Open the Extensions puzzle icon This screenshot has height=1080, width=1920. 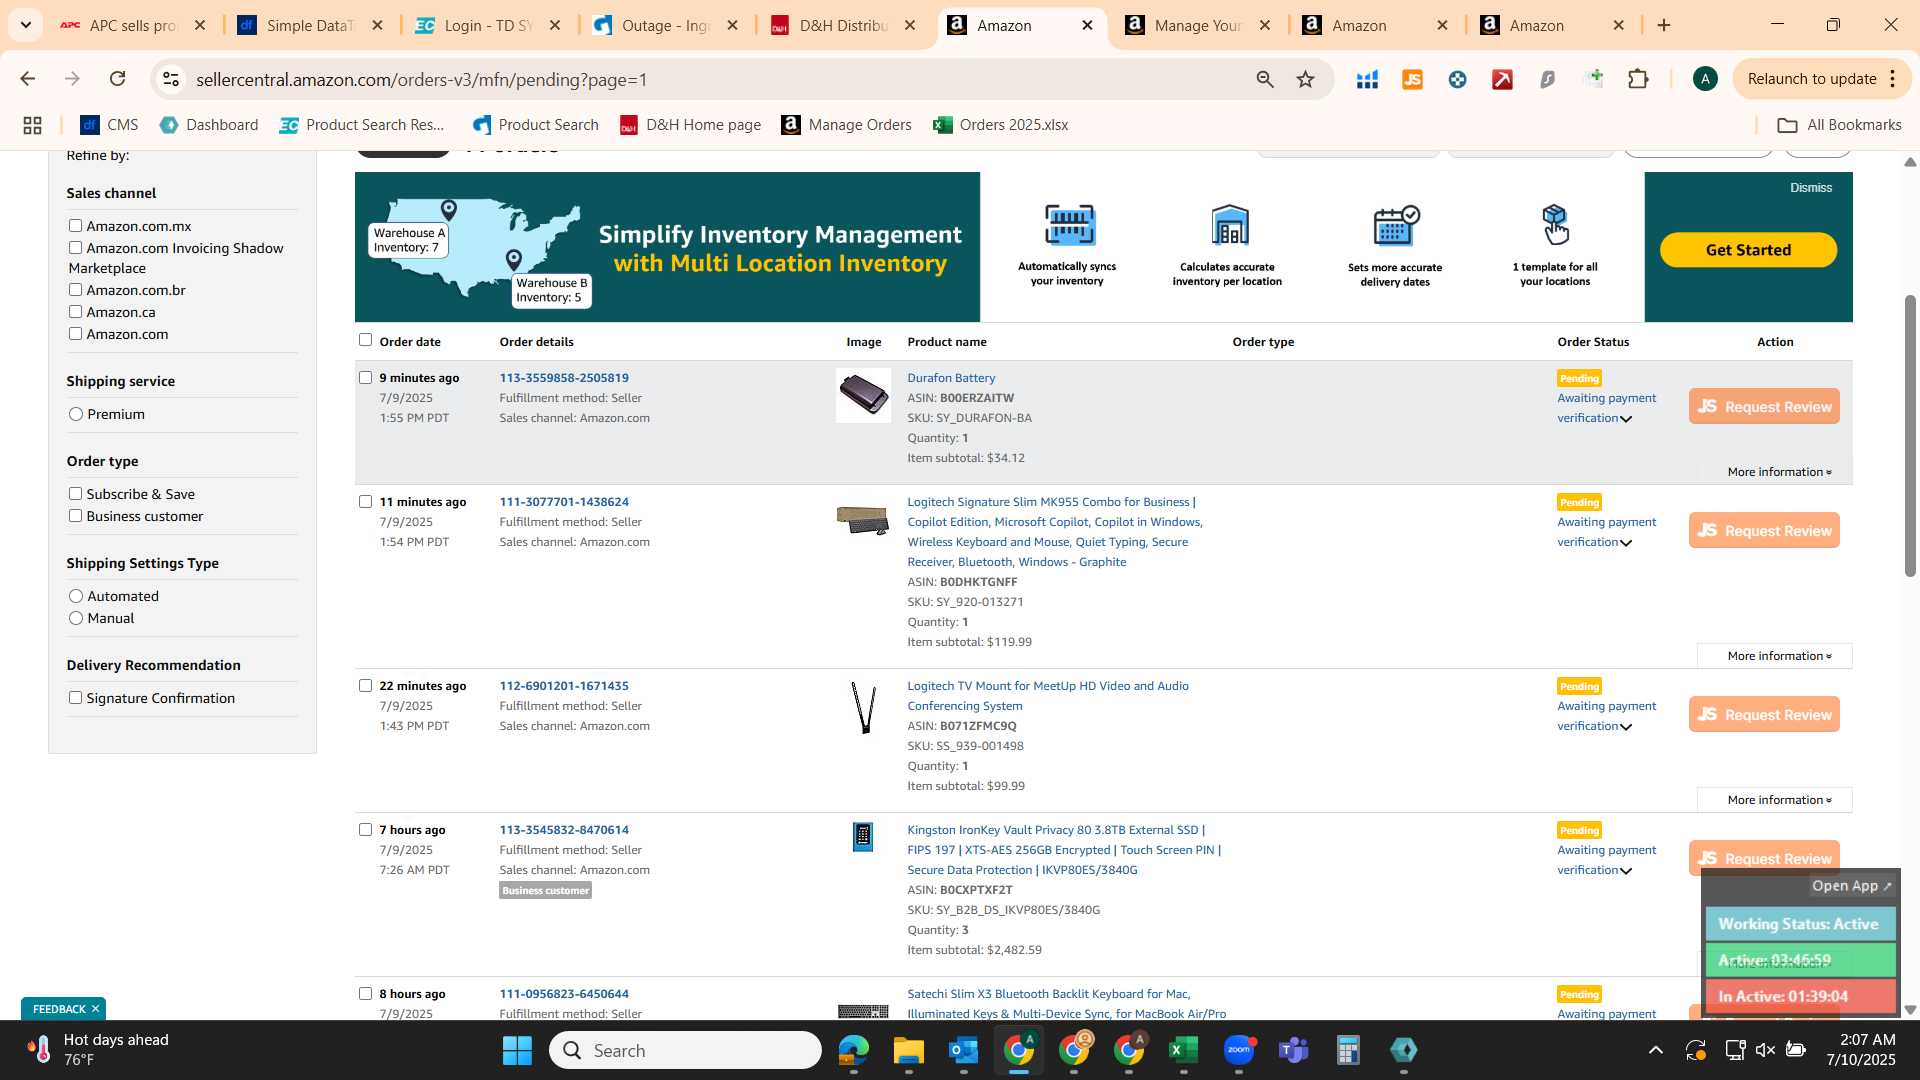click(x=1638, y=79)
